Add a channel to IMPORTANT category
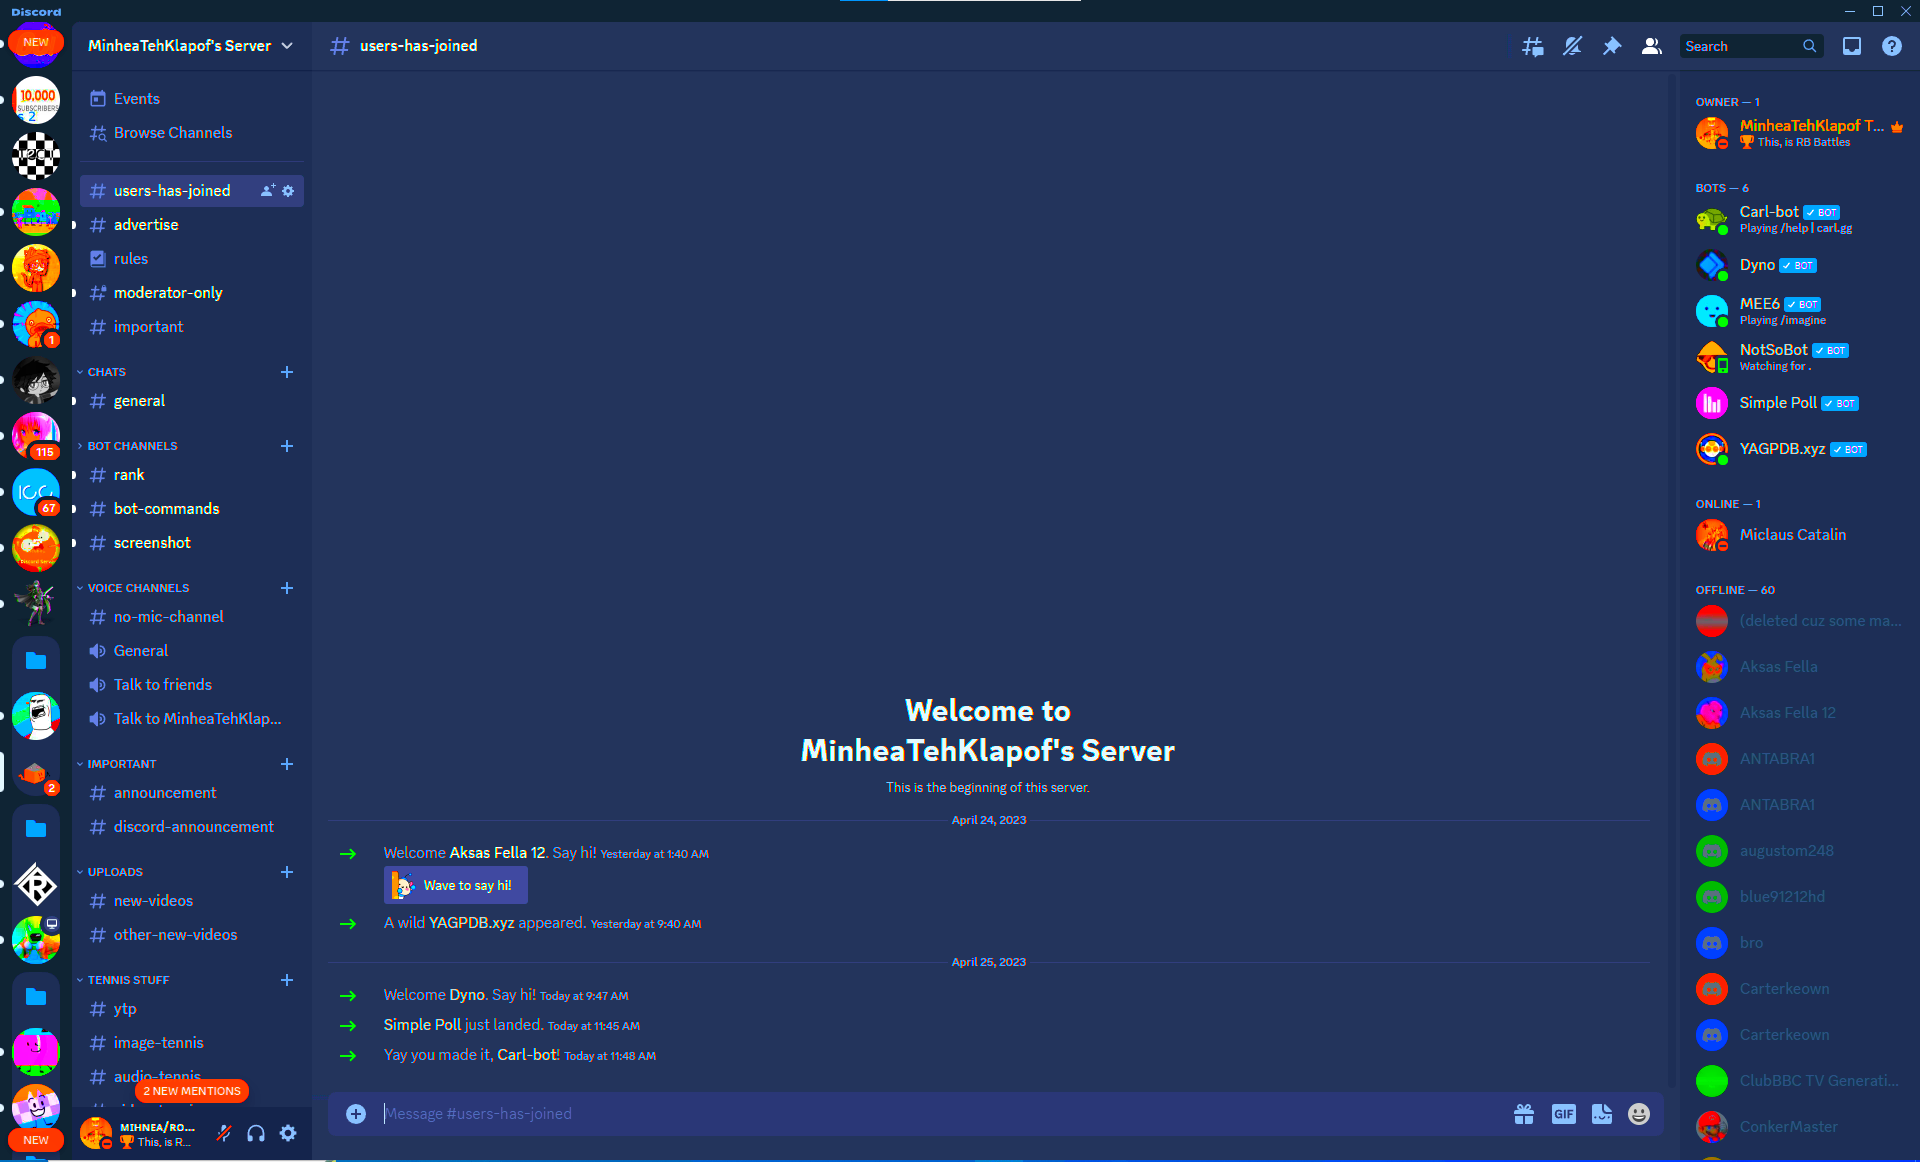This screenshot has height=1162, width=1920. [287, 764]
